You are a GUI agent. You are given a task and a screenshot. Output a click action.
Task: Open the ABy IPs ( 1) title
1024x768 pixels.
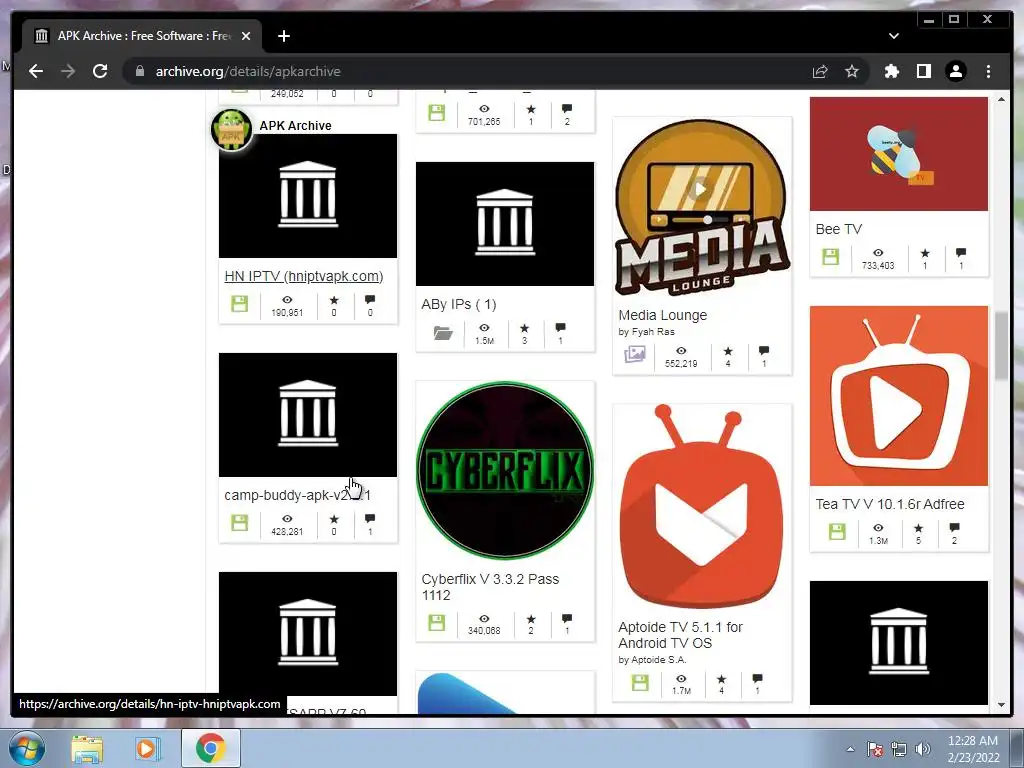(458, 304)
